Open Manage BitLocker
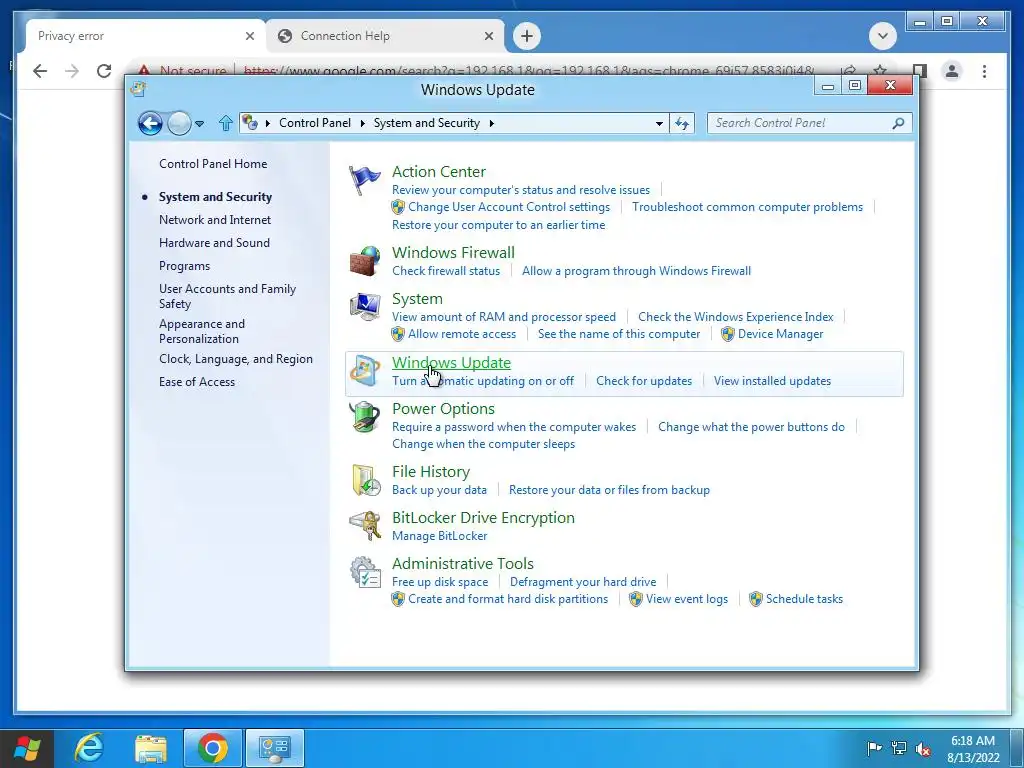 (440, 536)
